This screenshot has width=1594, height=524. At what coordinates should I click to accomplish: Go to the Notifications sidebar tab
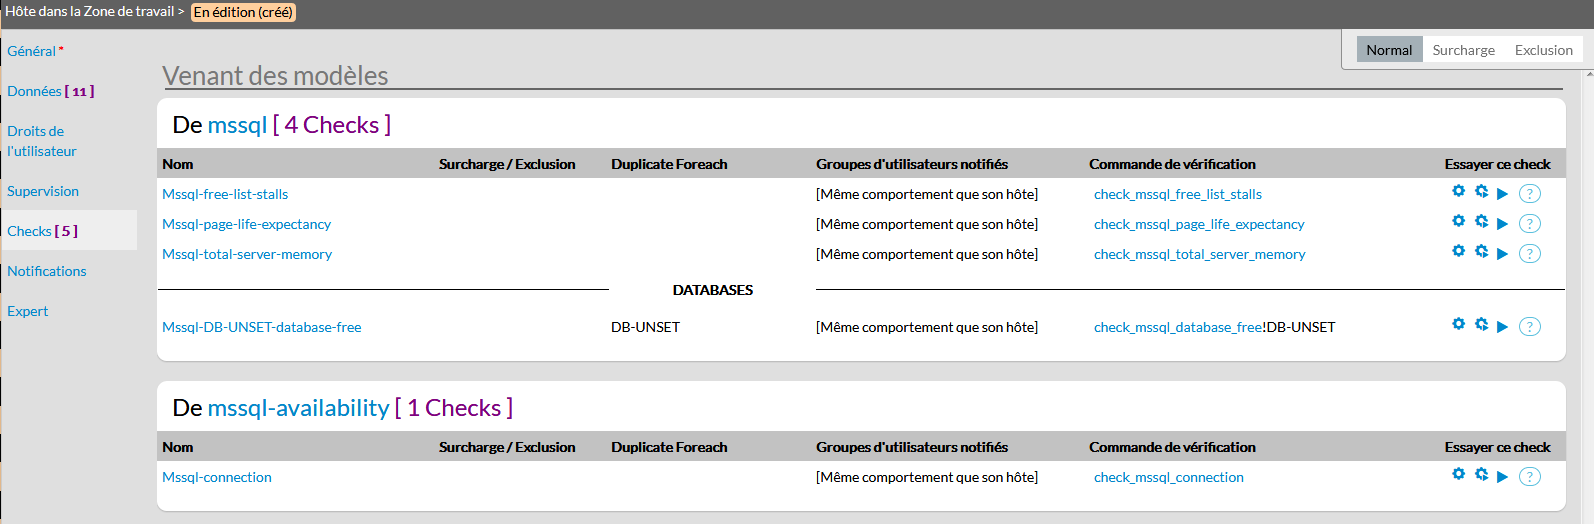[x=47, y=271]
